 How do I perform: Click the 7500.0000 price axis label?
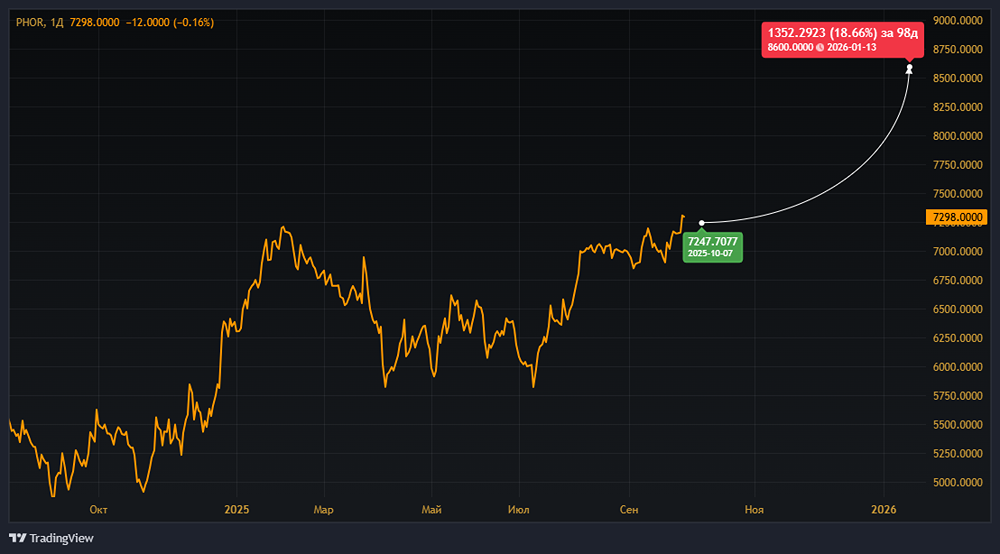tap(957, 194)
